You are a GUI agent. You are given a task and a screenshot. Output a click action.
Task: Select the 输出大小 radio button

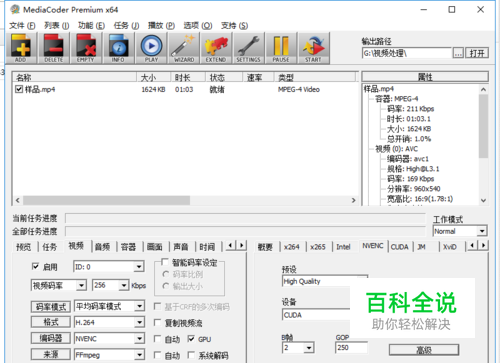[x=166, y=286]
